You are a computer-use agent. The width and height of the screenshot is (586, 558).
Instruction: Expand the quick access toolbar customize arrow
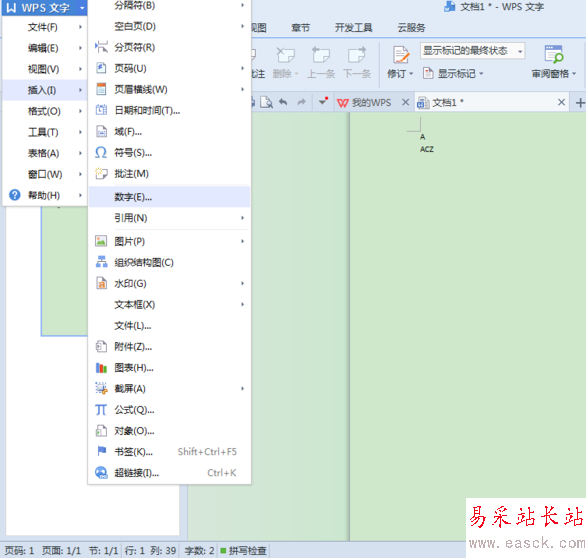pyautogui.click(x=323, y=102)
